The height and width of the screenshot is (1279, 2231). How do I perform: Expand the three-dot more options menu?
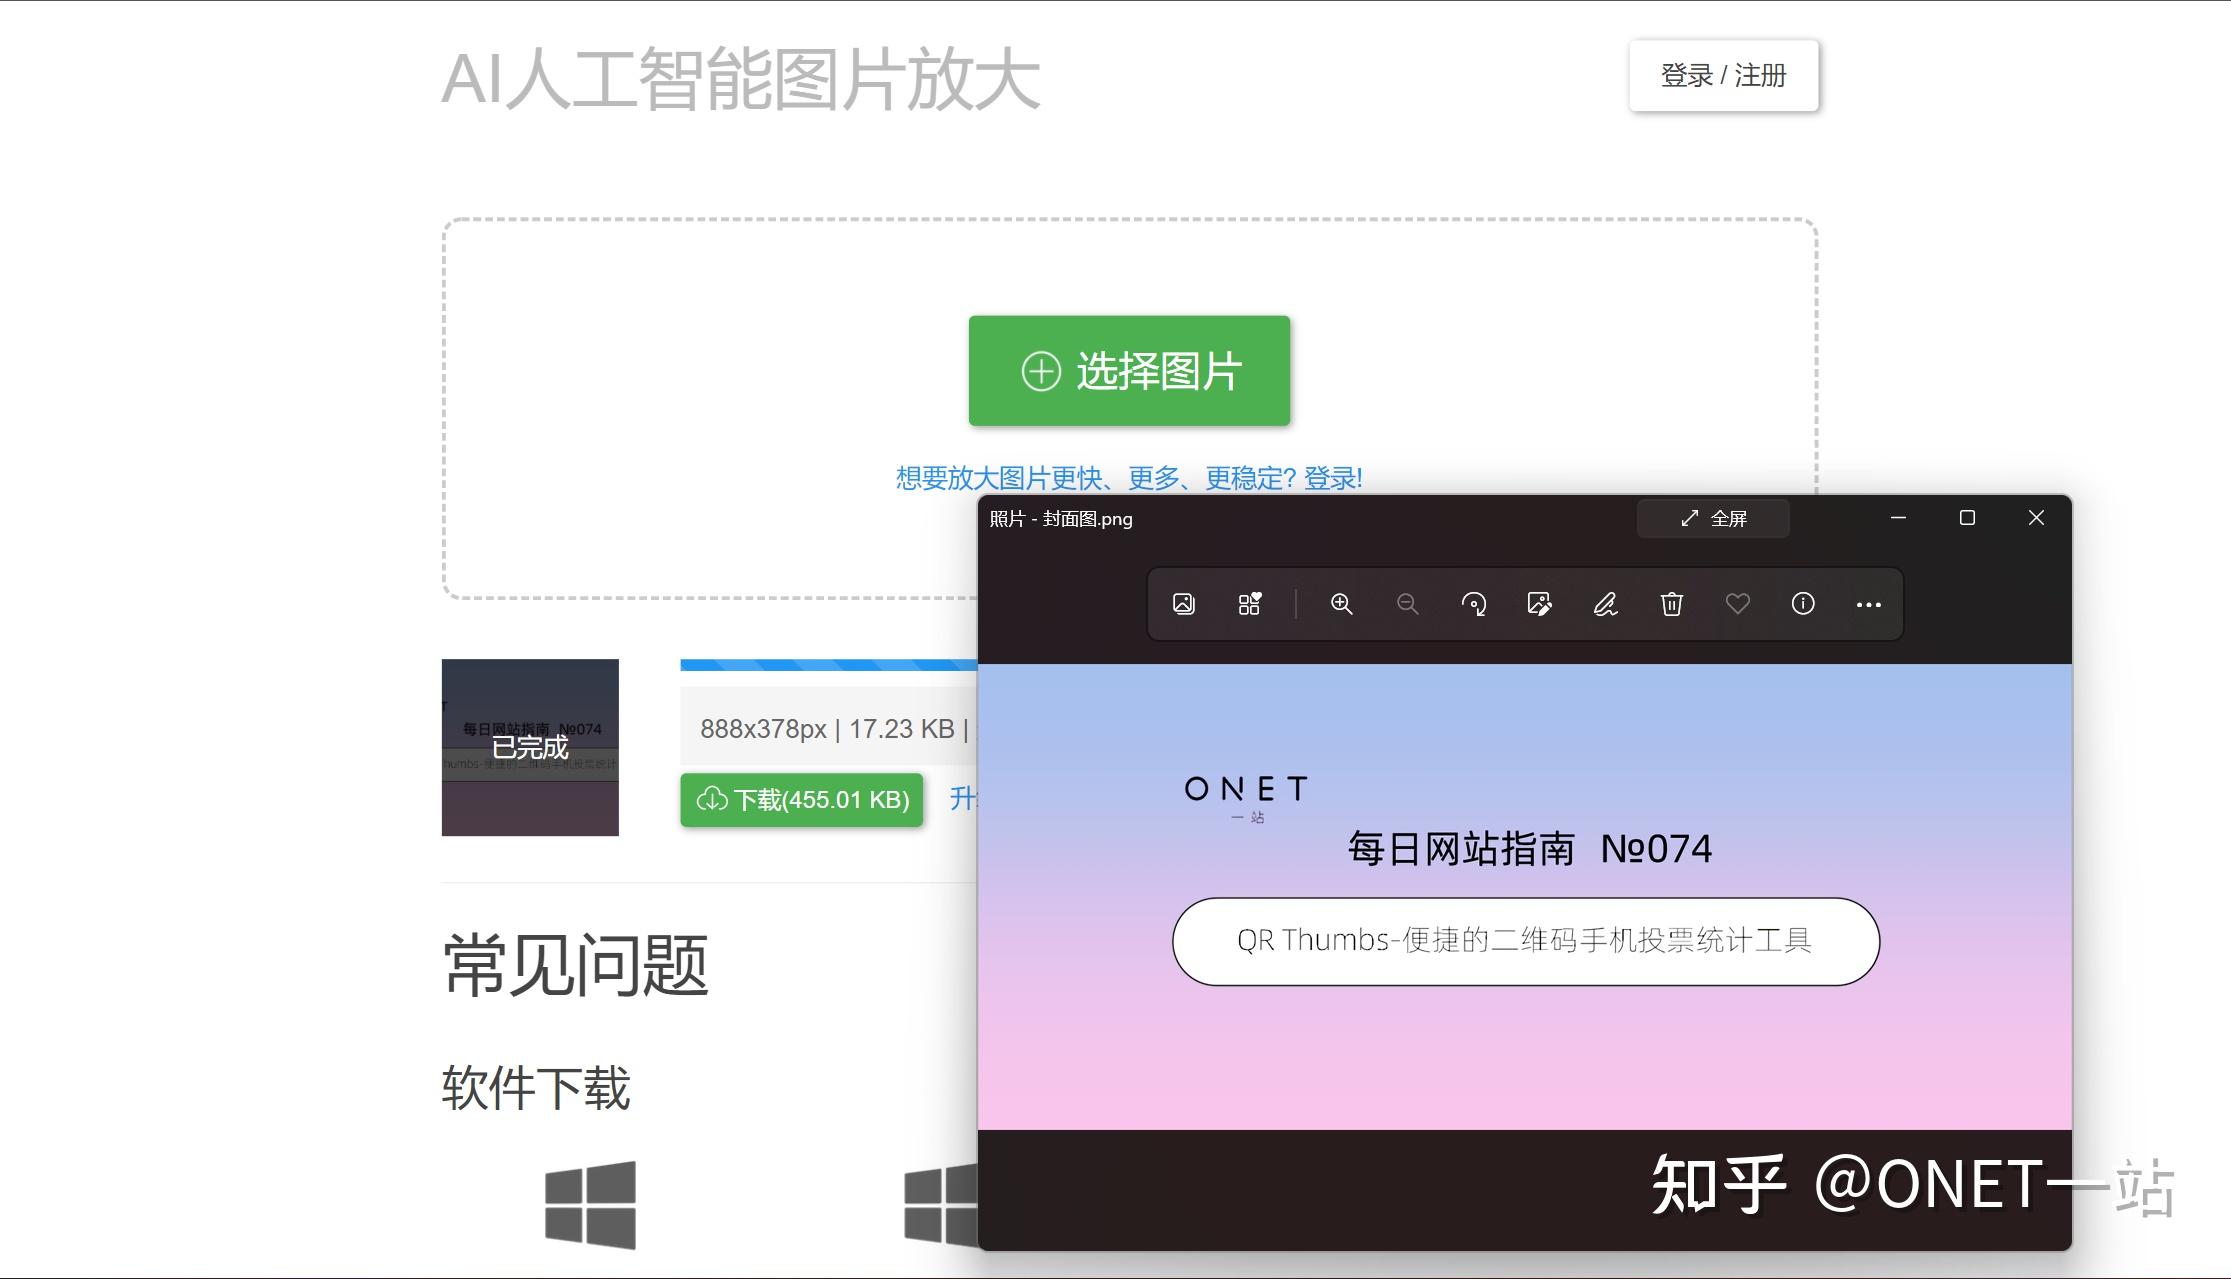1868,605
